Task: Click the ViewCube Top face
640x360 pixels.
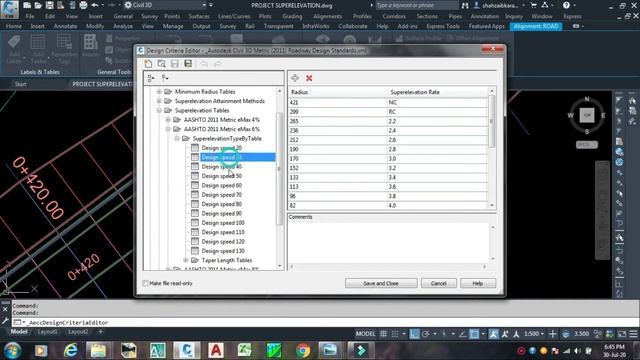Action: 587,116
